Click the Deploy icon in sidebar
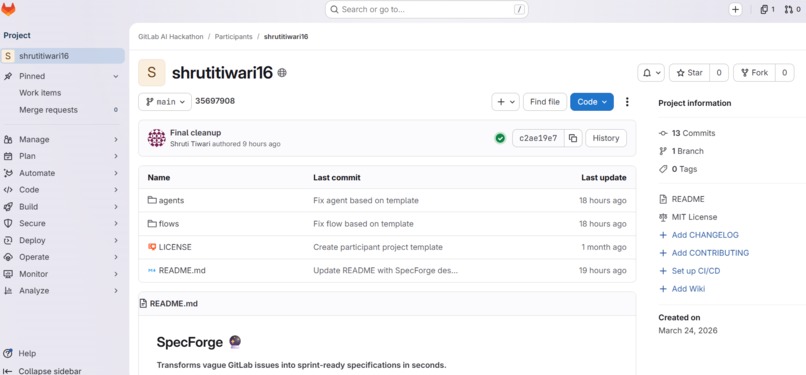Viewport: 806px width, 375px height. click(x=8, y=240)
